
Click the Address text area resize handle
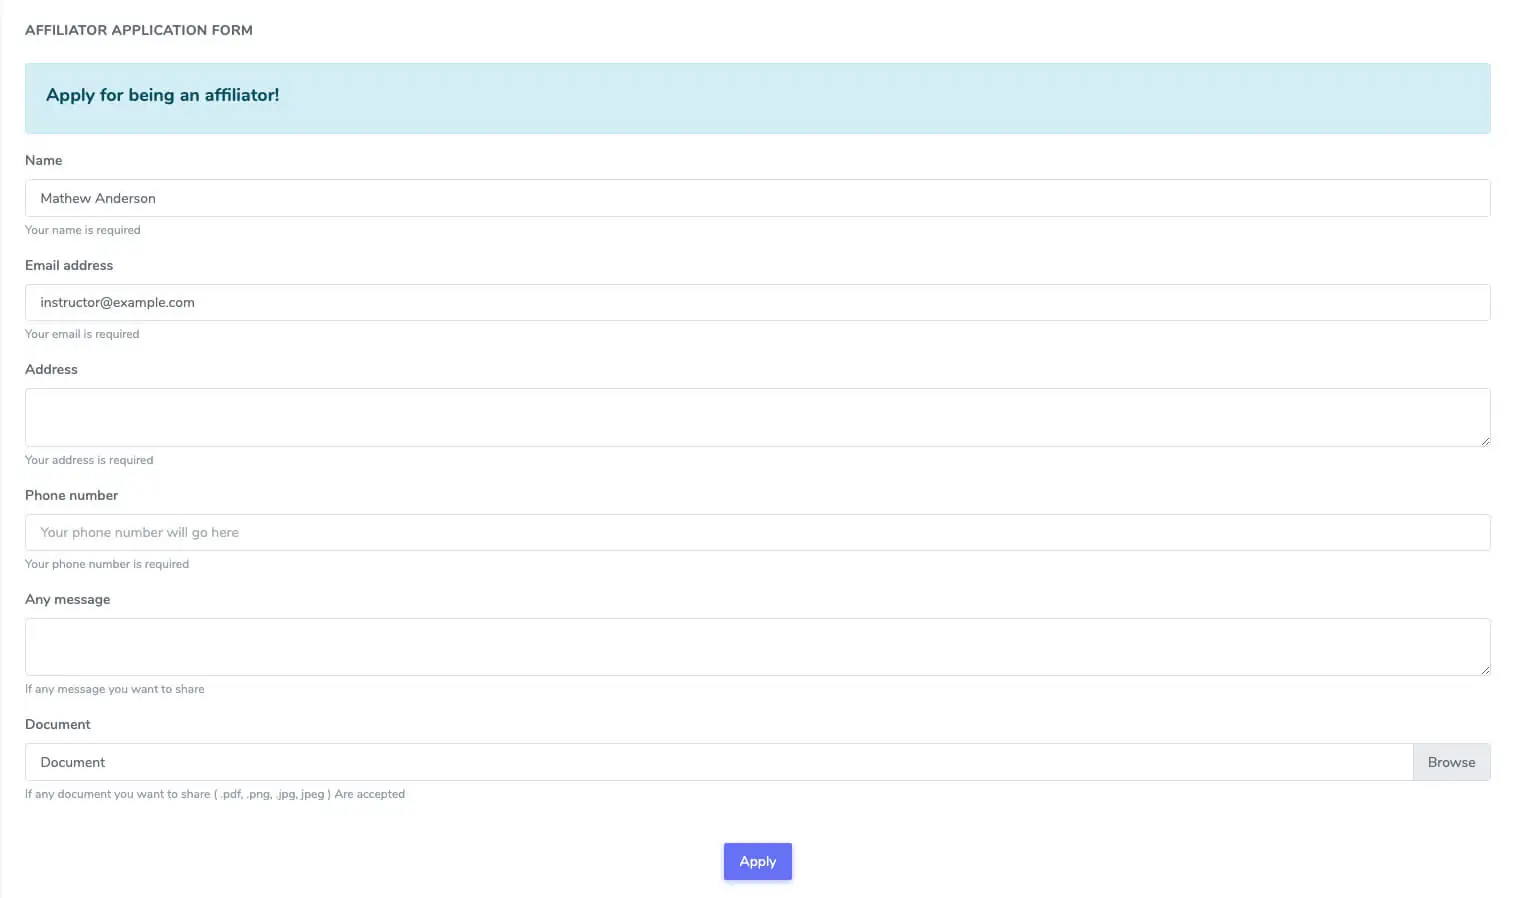click(1485, 441)
